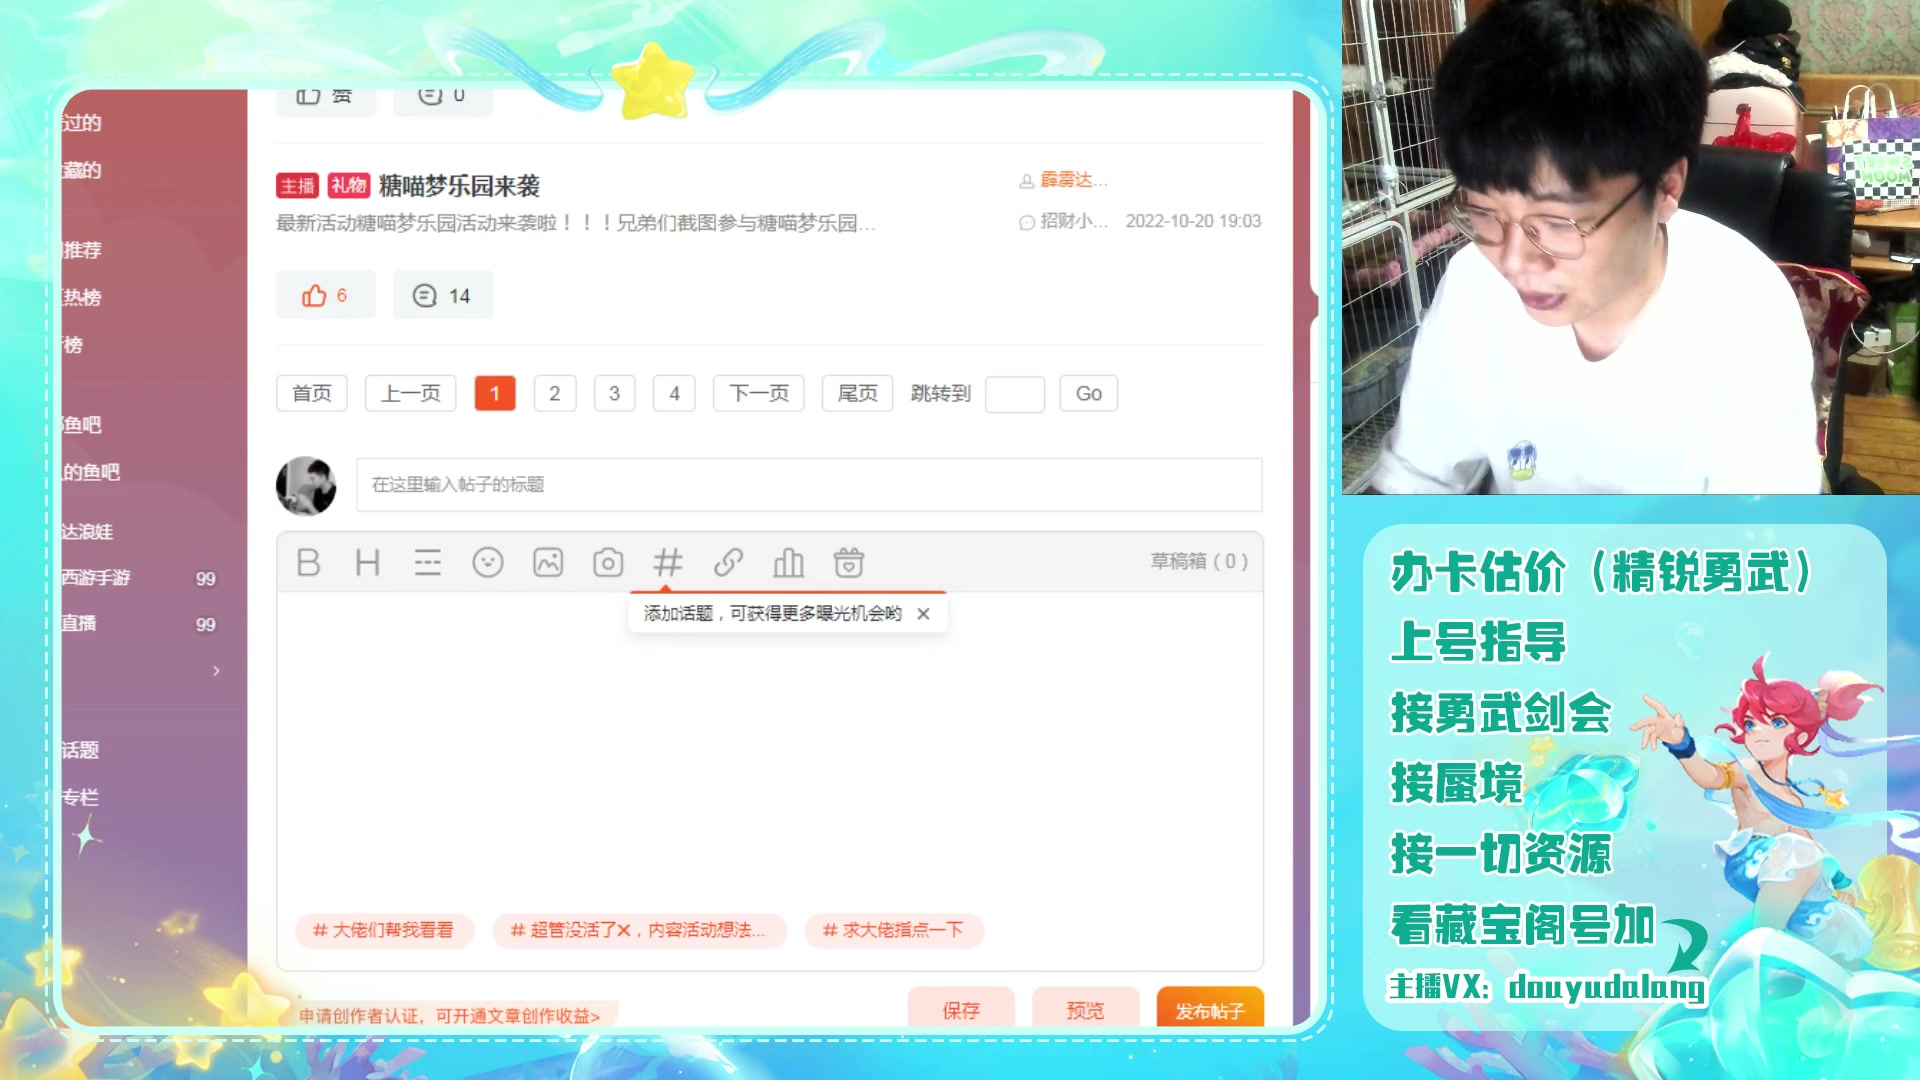Read post preview text 最新活动糖喵梦乐园
The image size is (1920, 1080).
click(576, 223)
